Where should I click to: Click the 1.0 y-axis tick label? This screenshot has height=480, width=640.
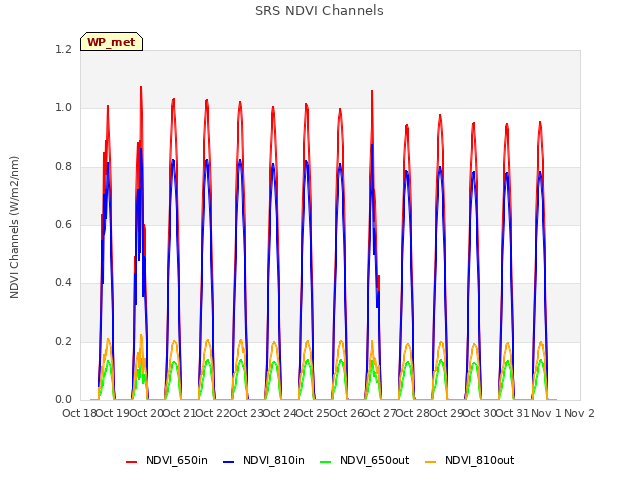63,108
